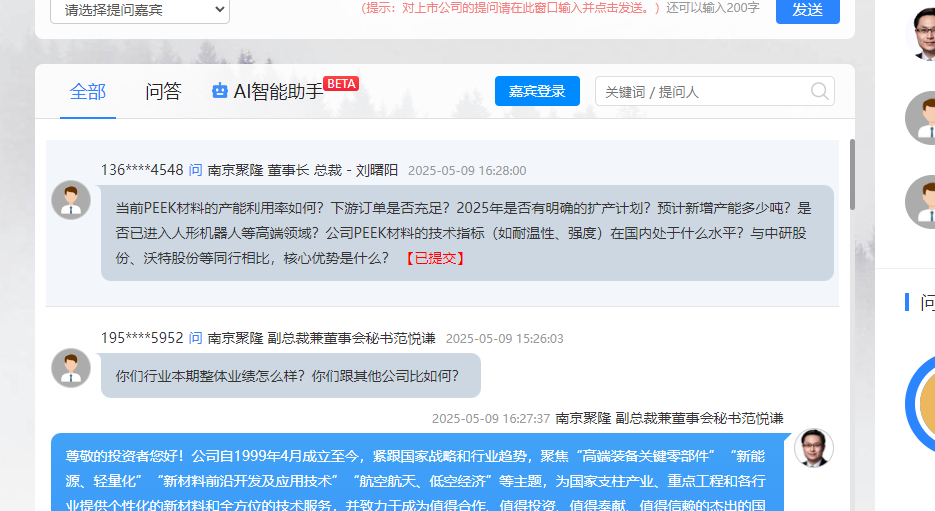Screen dimensions: 935x511
Task: Click timestamp 2025-05-09 15:26:03
Action: point(504,339)
